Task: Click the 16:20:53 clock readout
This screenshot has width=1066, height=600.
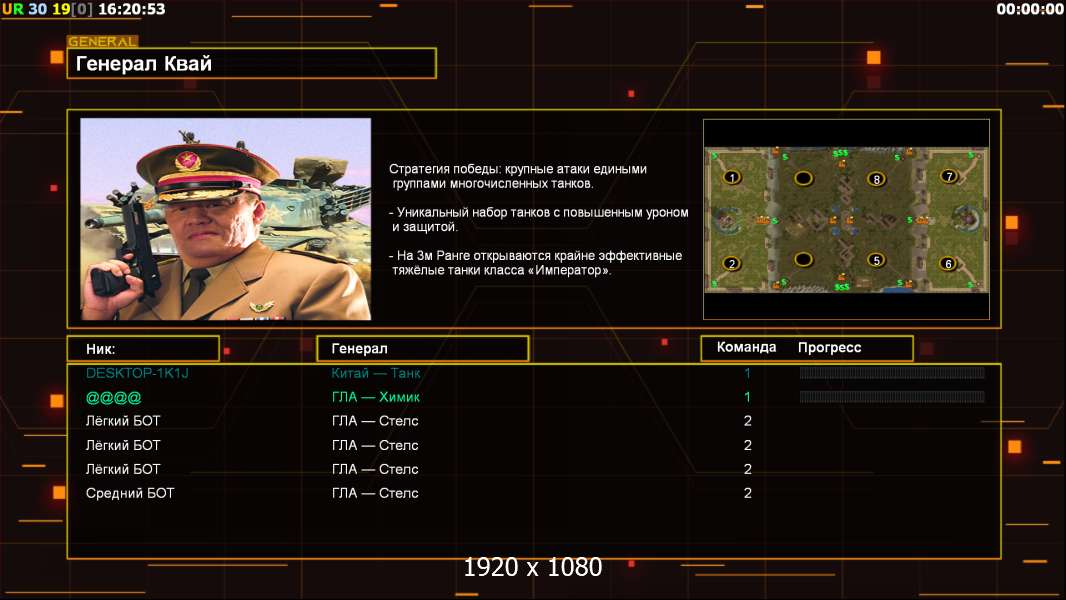Action: click(x=131, y=9)
